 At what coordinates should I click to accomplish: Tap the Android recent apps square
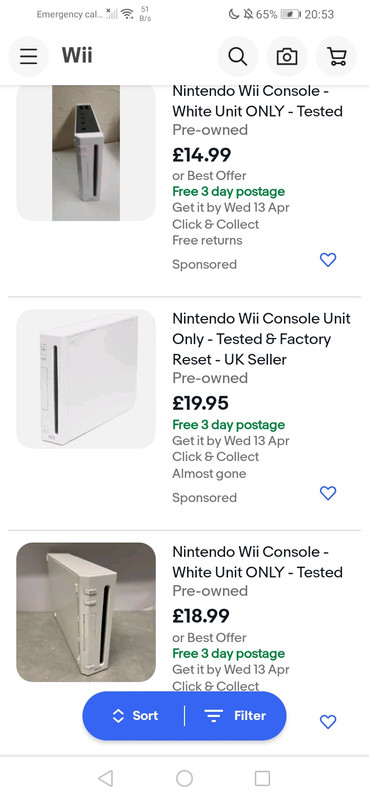[262, 778]
